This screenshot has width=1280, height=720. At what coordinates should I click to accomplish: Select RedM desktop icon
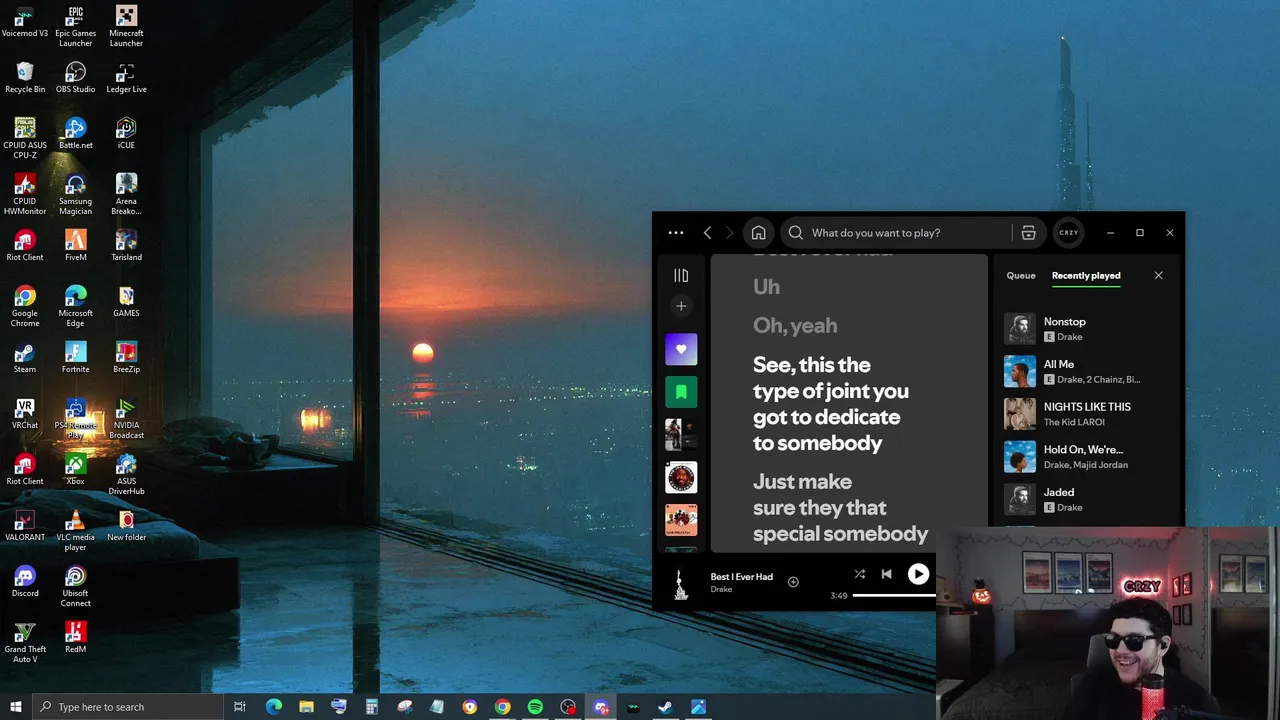76,638
